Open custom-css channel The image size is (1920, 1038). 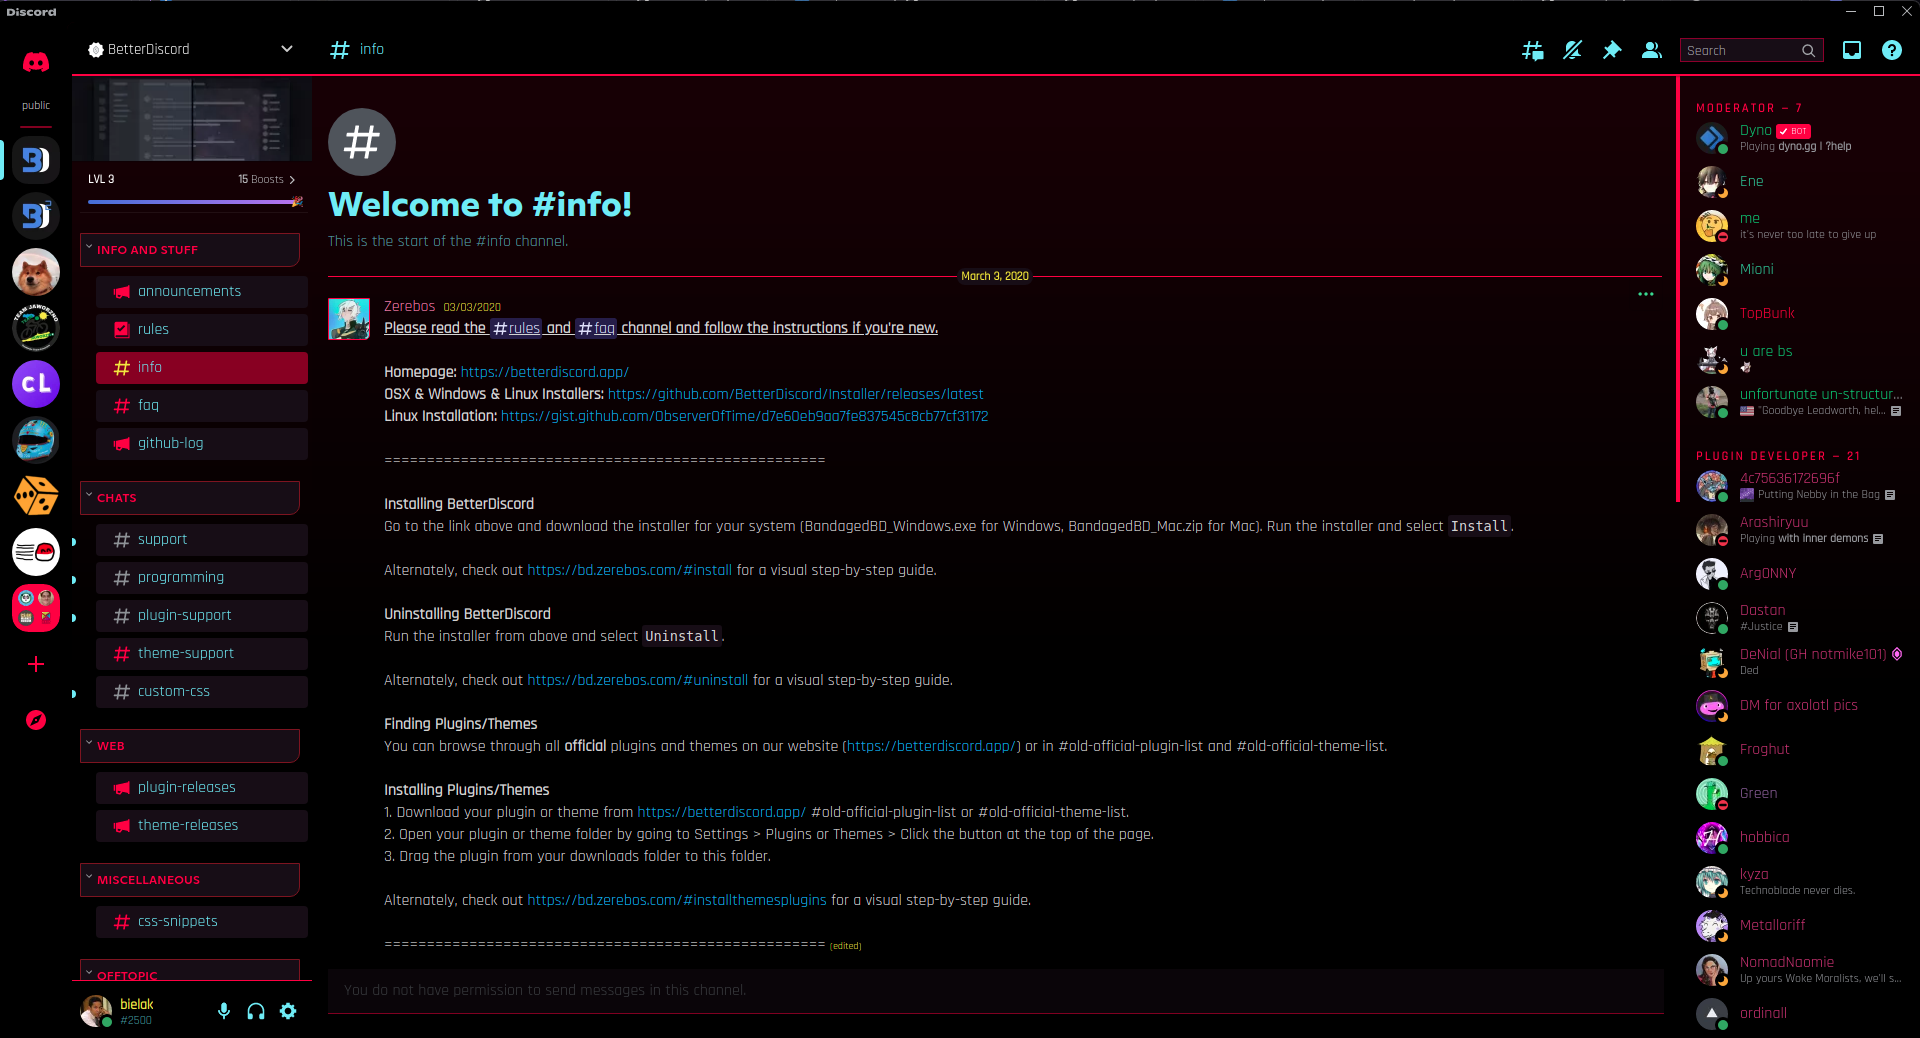click(202, 692)
